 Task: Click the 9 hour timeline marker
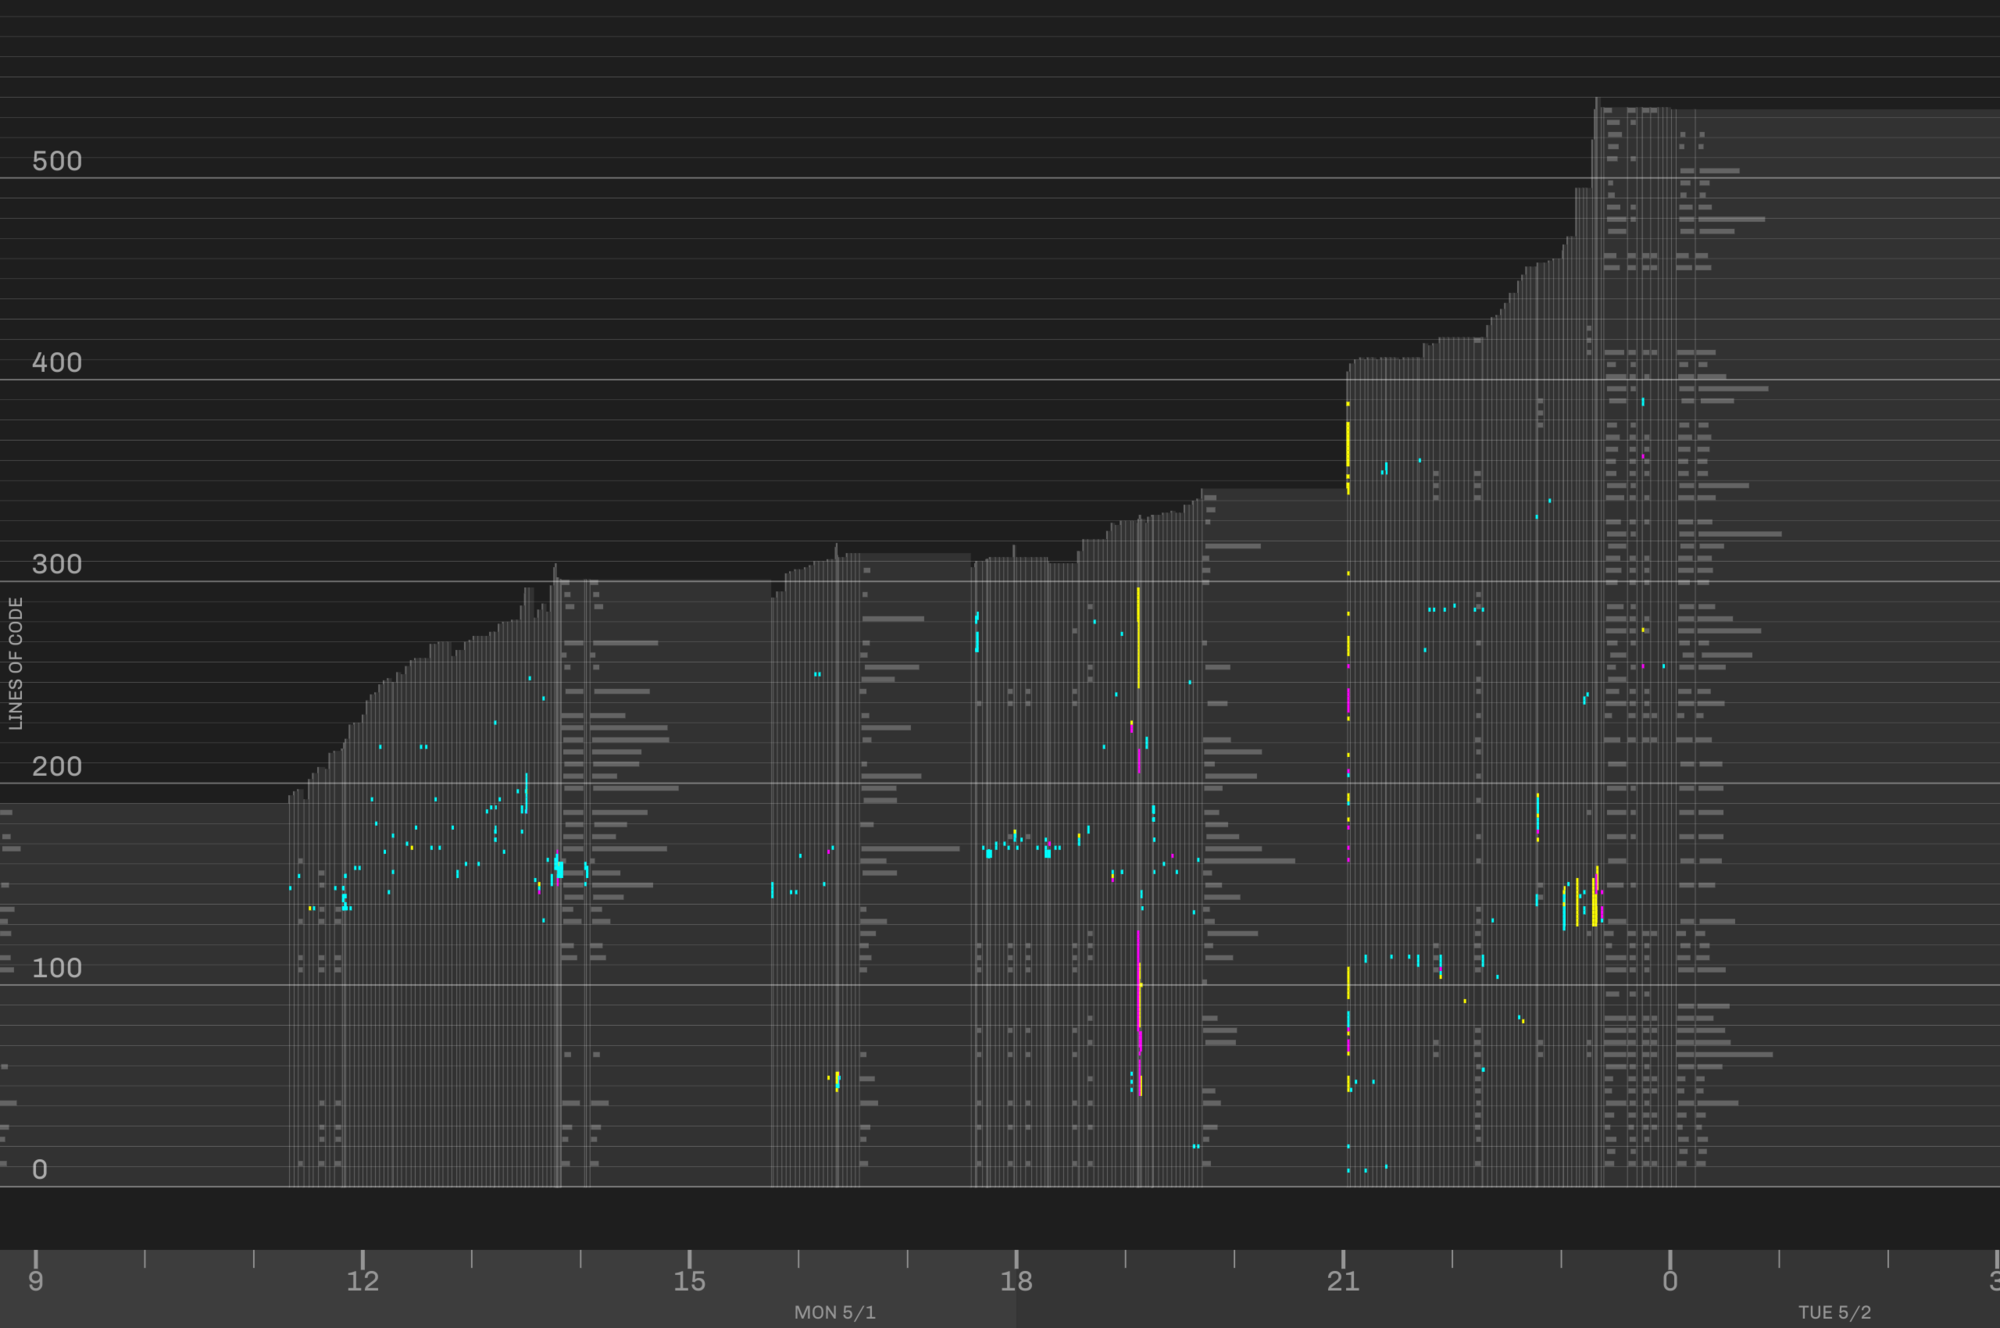point(36,1281)
